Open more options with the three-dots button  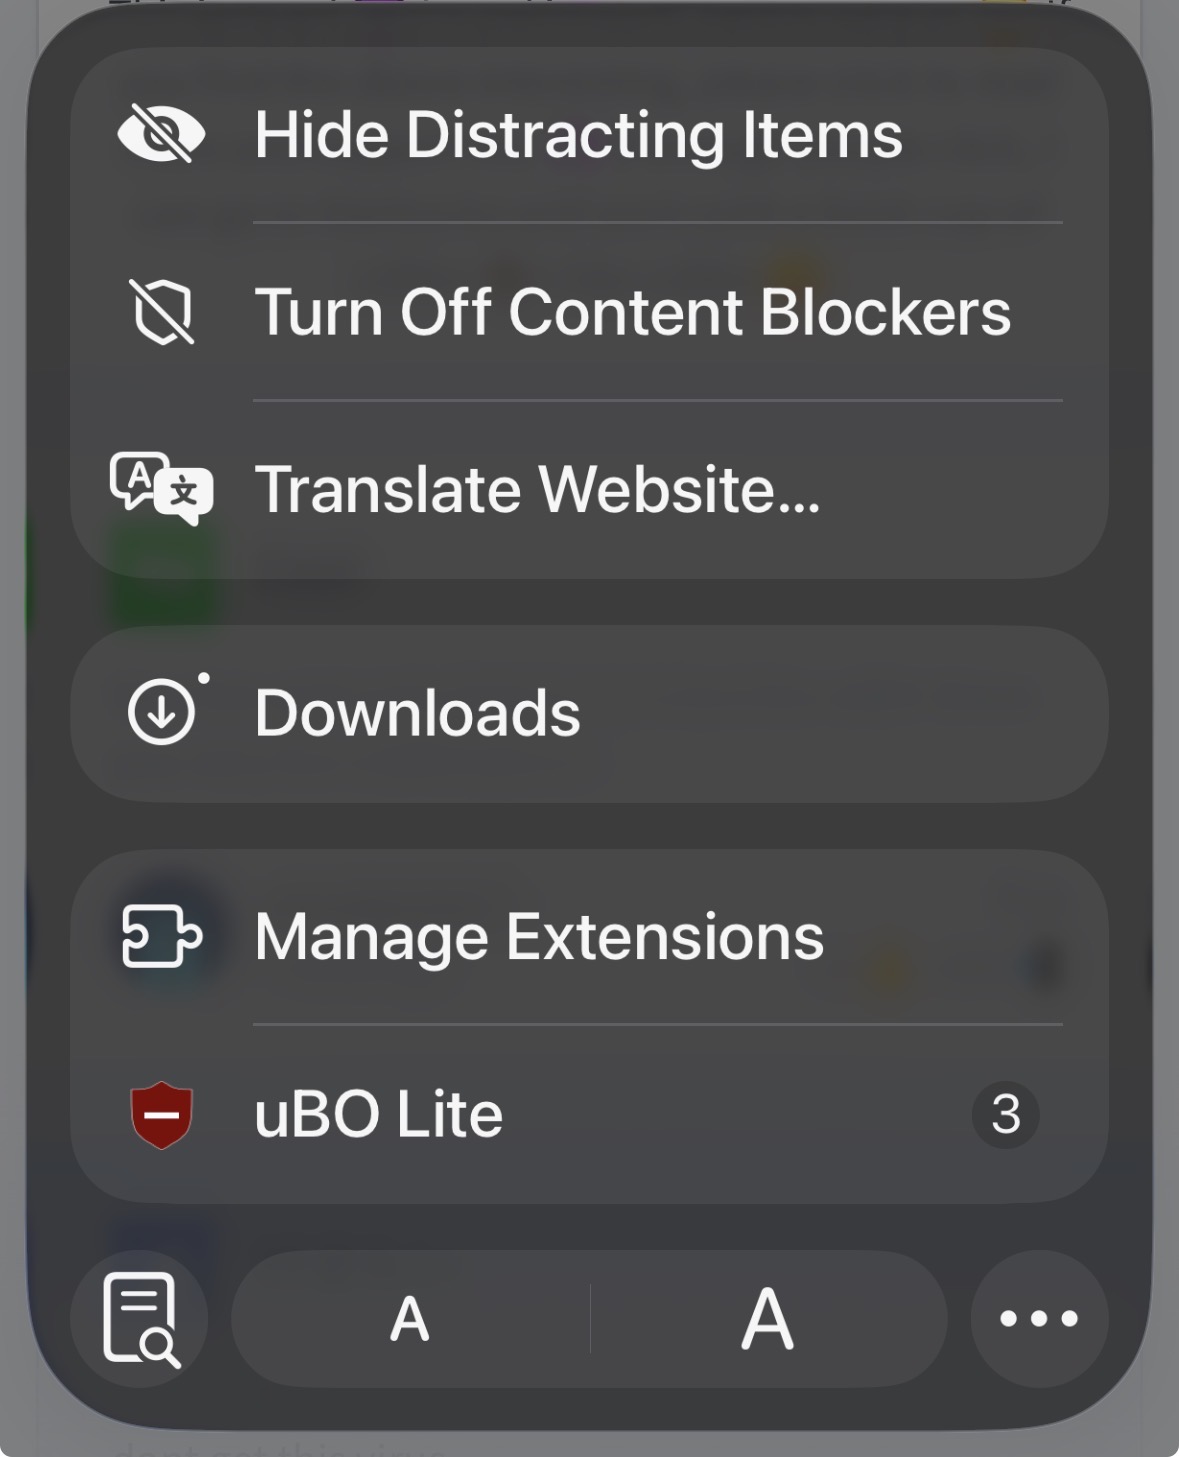pos(1039,1318)
